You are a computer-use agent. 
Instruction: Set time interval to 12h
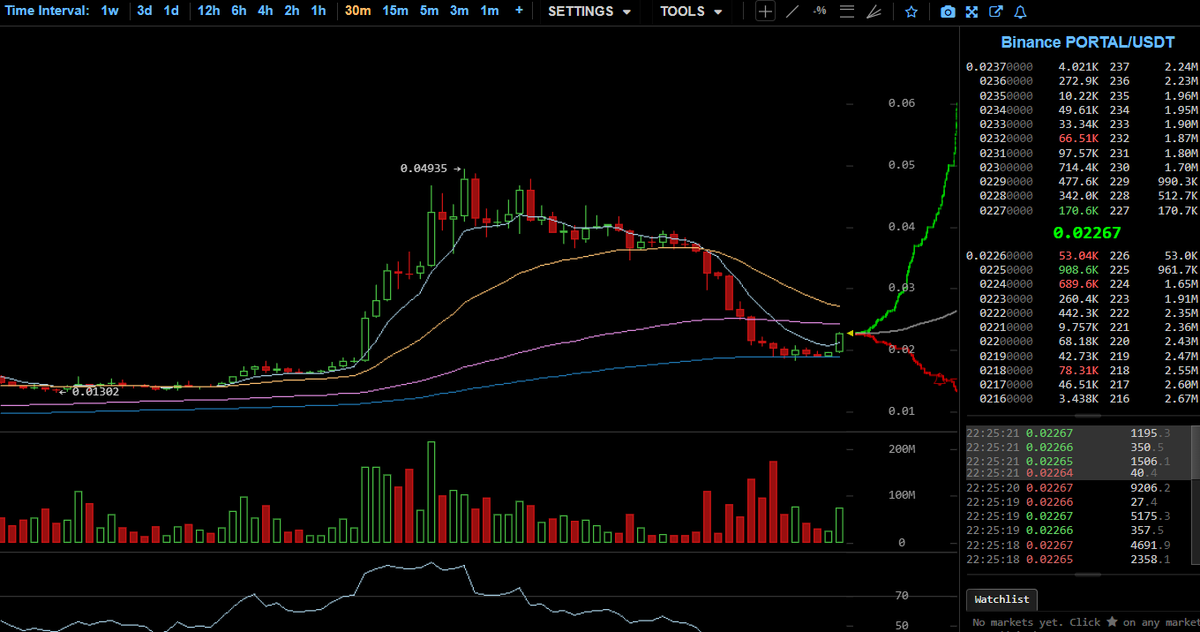tap(209, 11)
